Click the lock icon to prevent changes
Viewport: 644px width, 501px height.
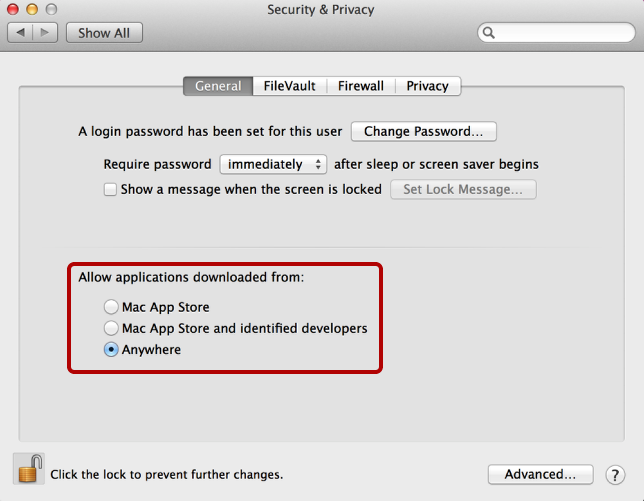[x=29, y=468]
